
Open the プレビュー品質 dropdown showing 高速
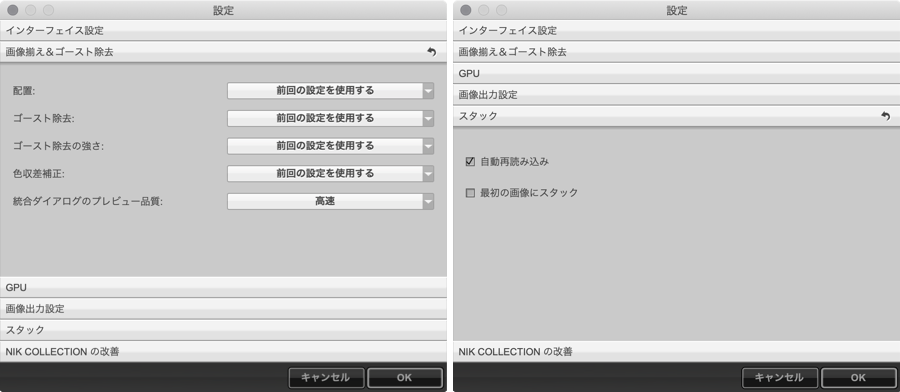331,201
